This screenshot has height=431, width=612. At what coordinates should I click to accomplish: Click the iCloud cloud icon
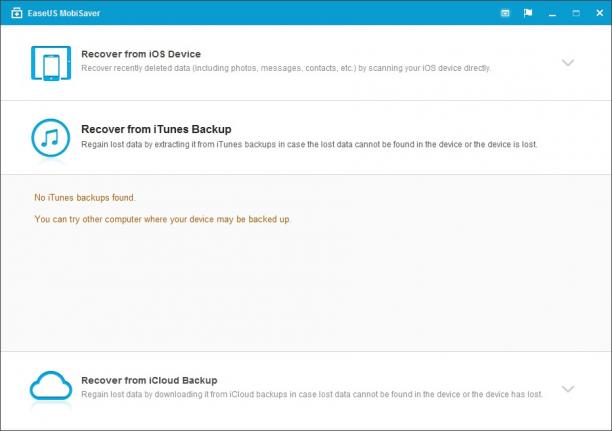tap(51, 386)
